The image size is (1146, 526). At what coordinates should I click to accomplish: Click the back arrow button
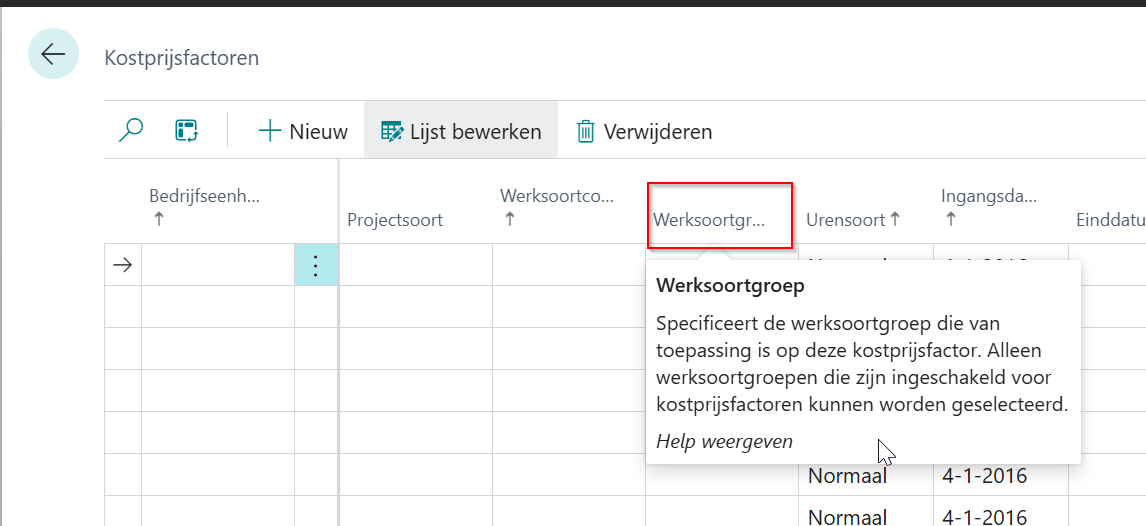point(53,54)
